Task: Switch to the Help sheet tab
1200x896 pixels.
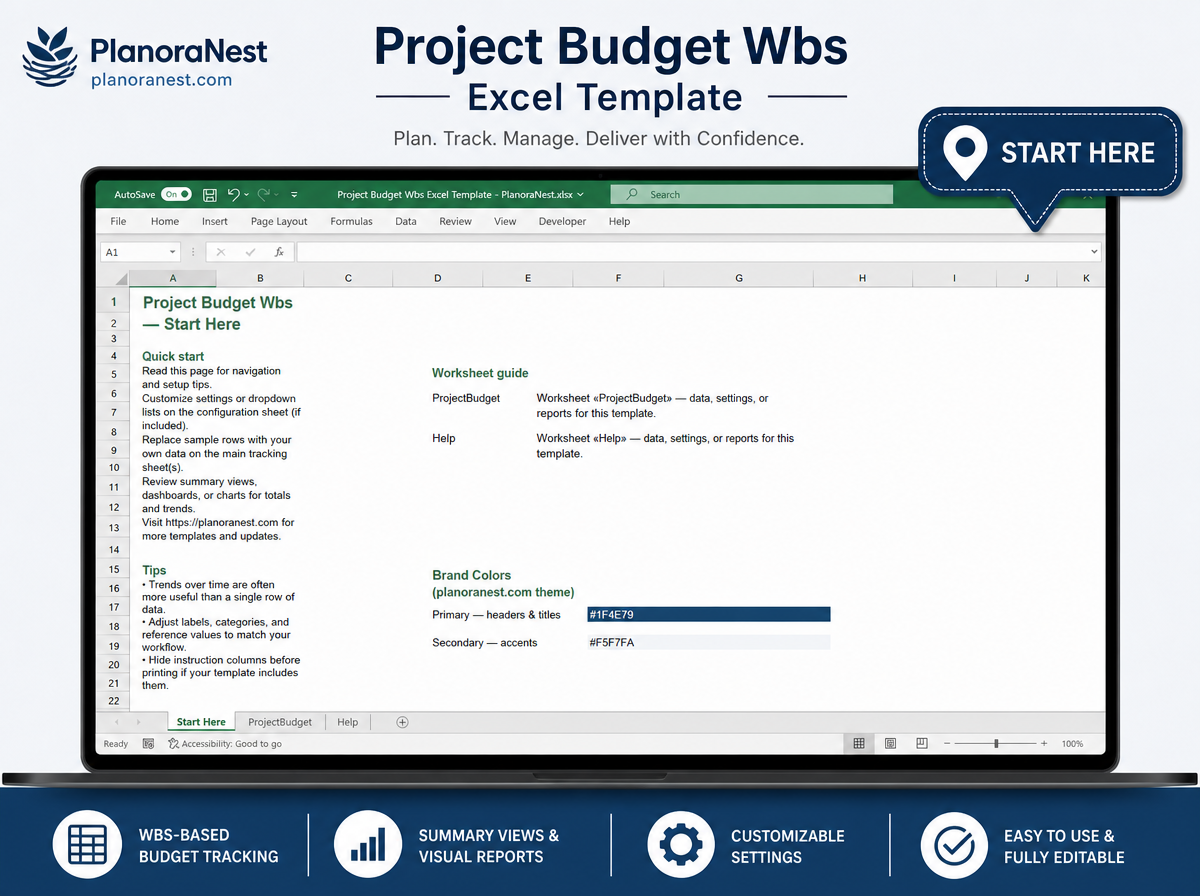Action: point(347,722)
